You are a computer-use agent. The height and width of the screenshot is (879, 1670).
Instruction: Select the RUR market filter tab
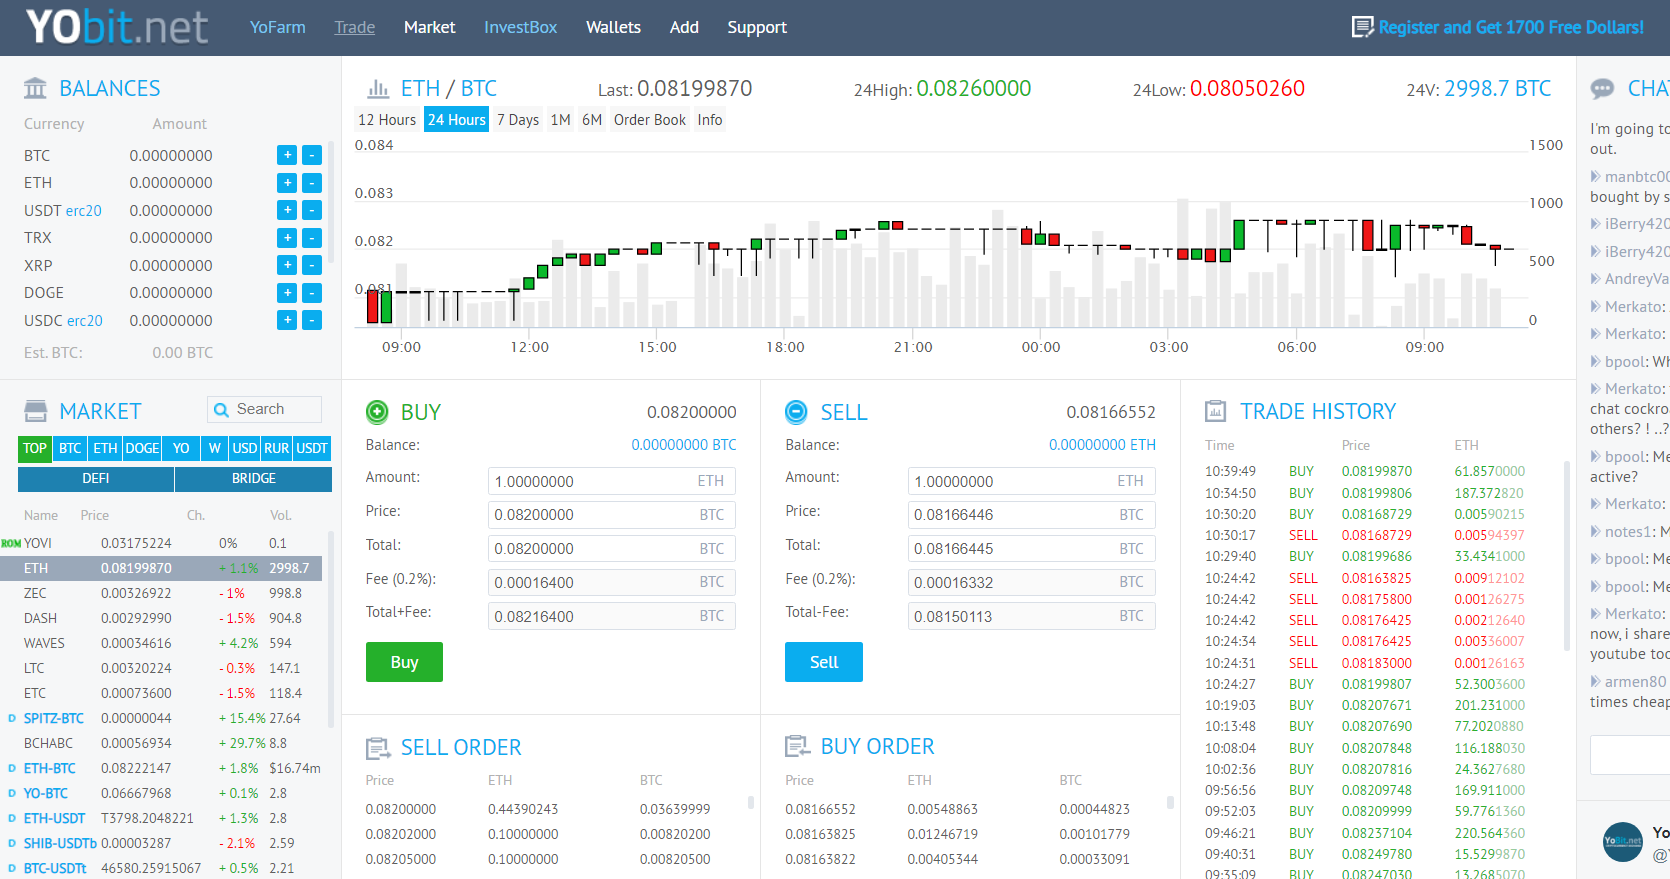277,448
